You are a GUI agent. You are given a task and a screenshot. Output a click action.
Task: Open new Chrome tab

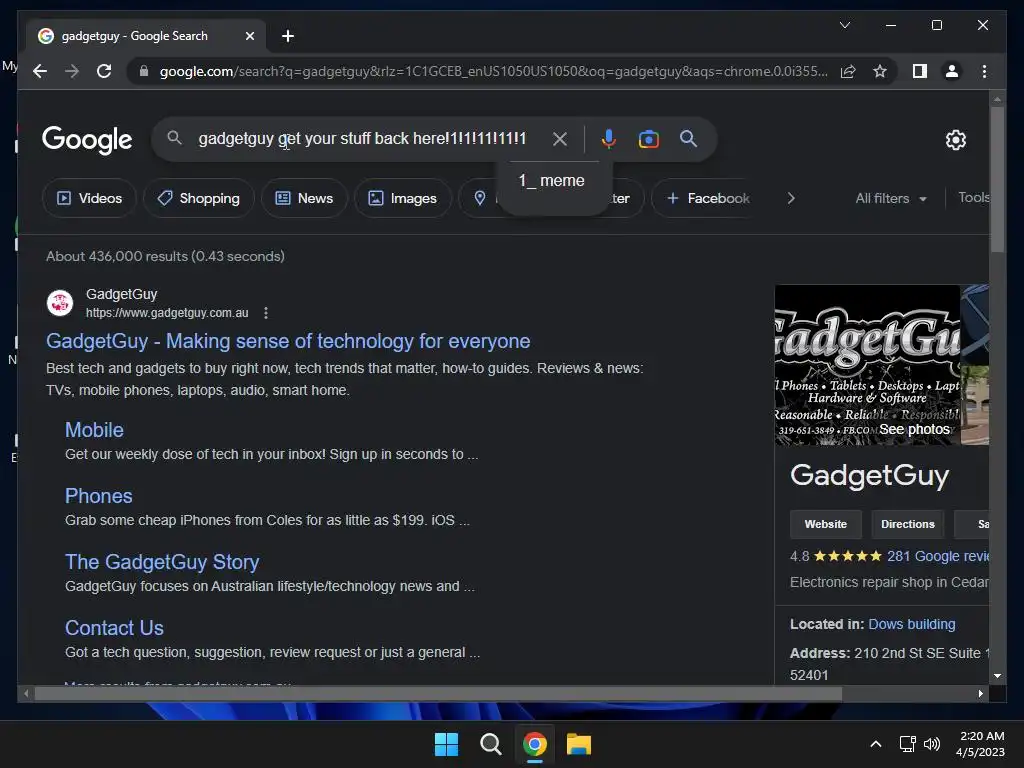click(288, 36)
